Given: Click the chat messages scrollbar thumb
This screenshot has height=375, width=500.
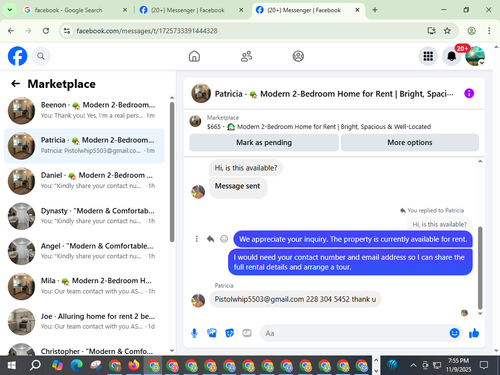Looking at the screenshot, I should click(480, 268).
